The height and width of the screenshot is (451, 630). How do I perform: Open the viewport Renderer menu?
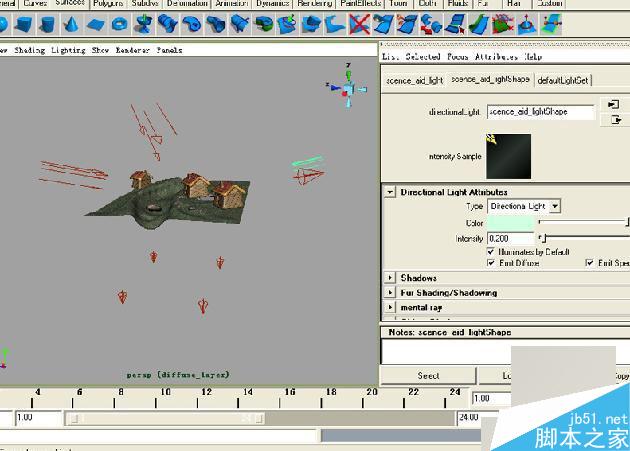[x=133, y=50]
